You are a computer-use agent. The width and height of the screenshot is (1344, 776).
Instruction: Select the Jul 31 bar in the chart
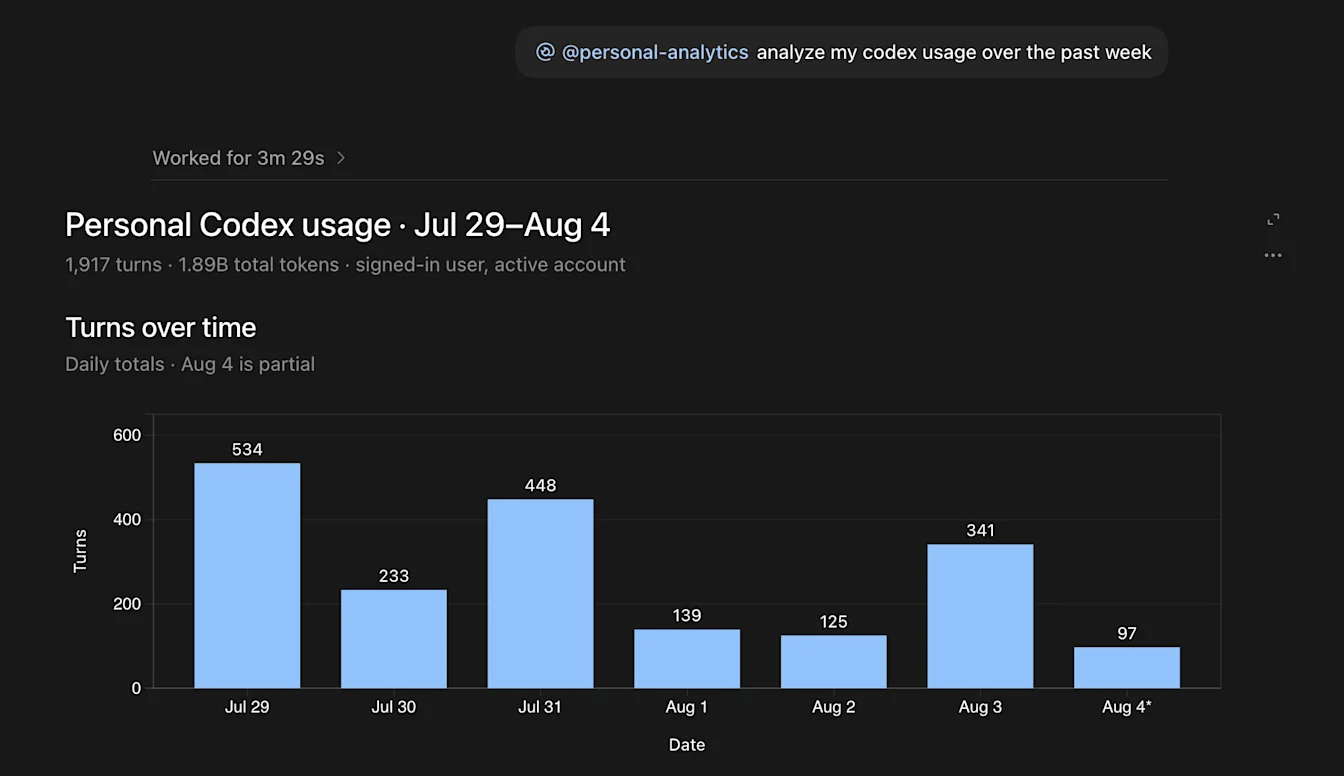coord(540,594)
